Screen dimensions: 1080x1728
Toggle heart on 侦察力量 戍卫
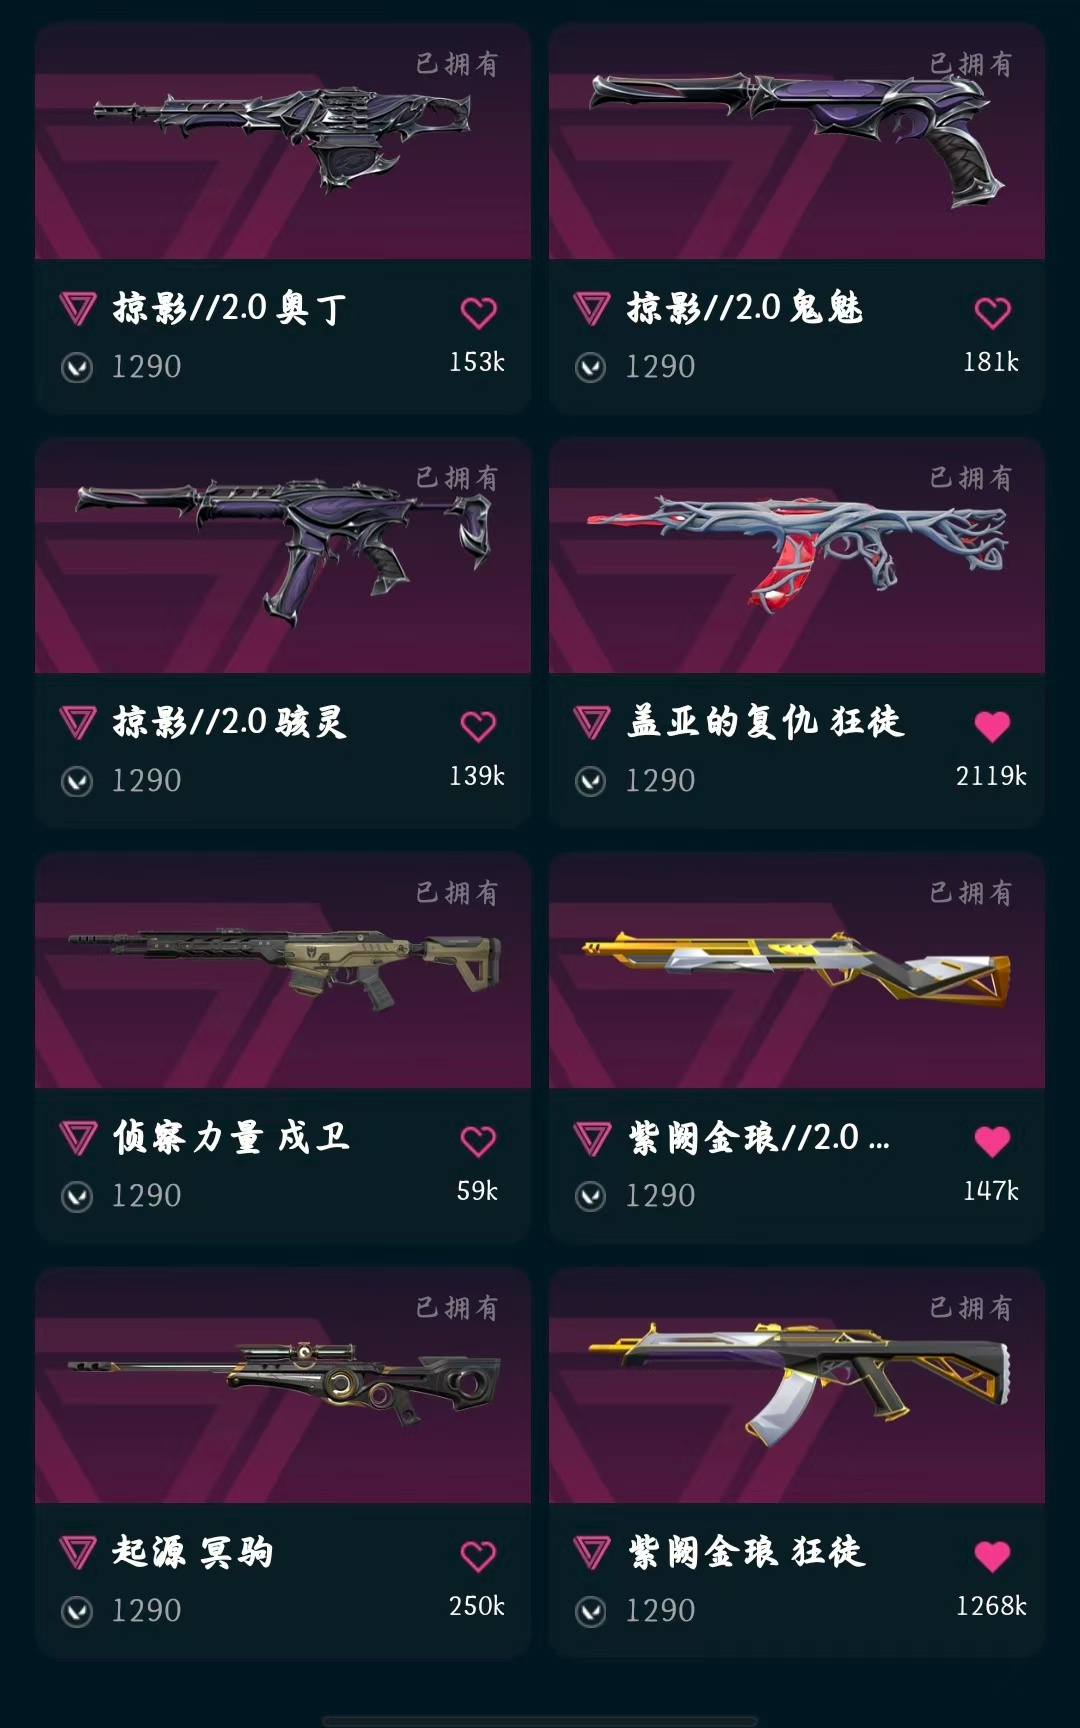(x=478, y=1142)
